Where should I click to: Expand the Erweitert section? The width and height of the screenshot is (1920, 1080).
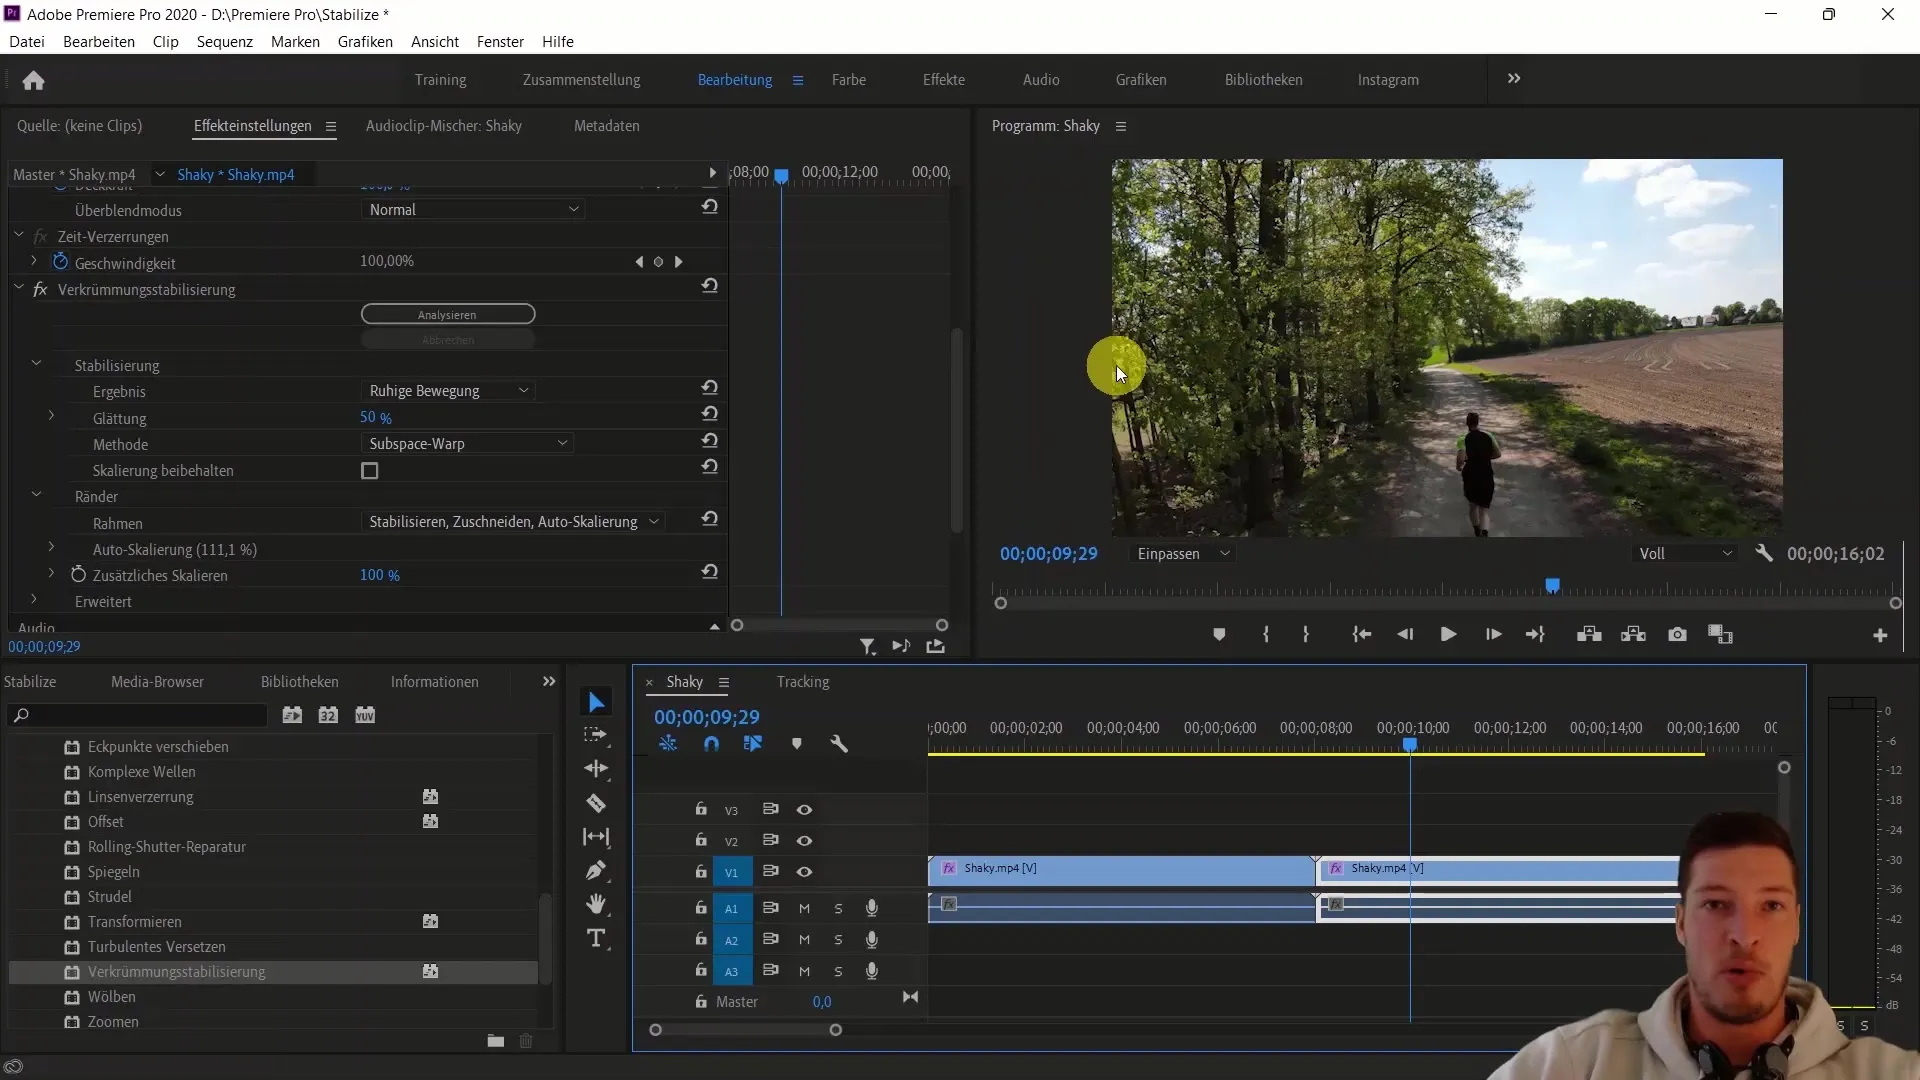click(34, 600)
